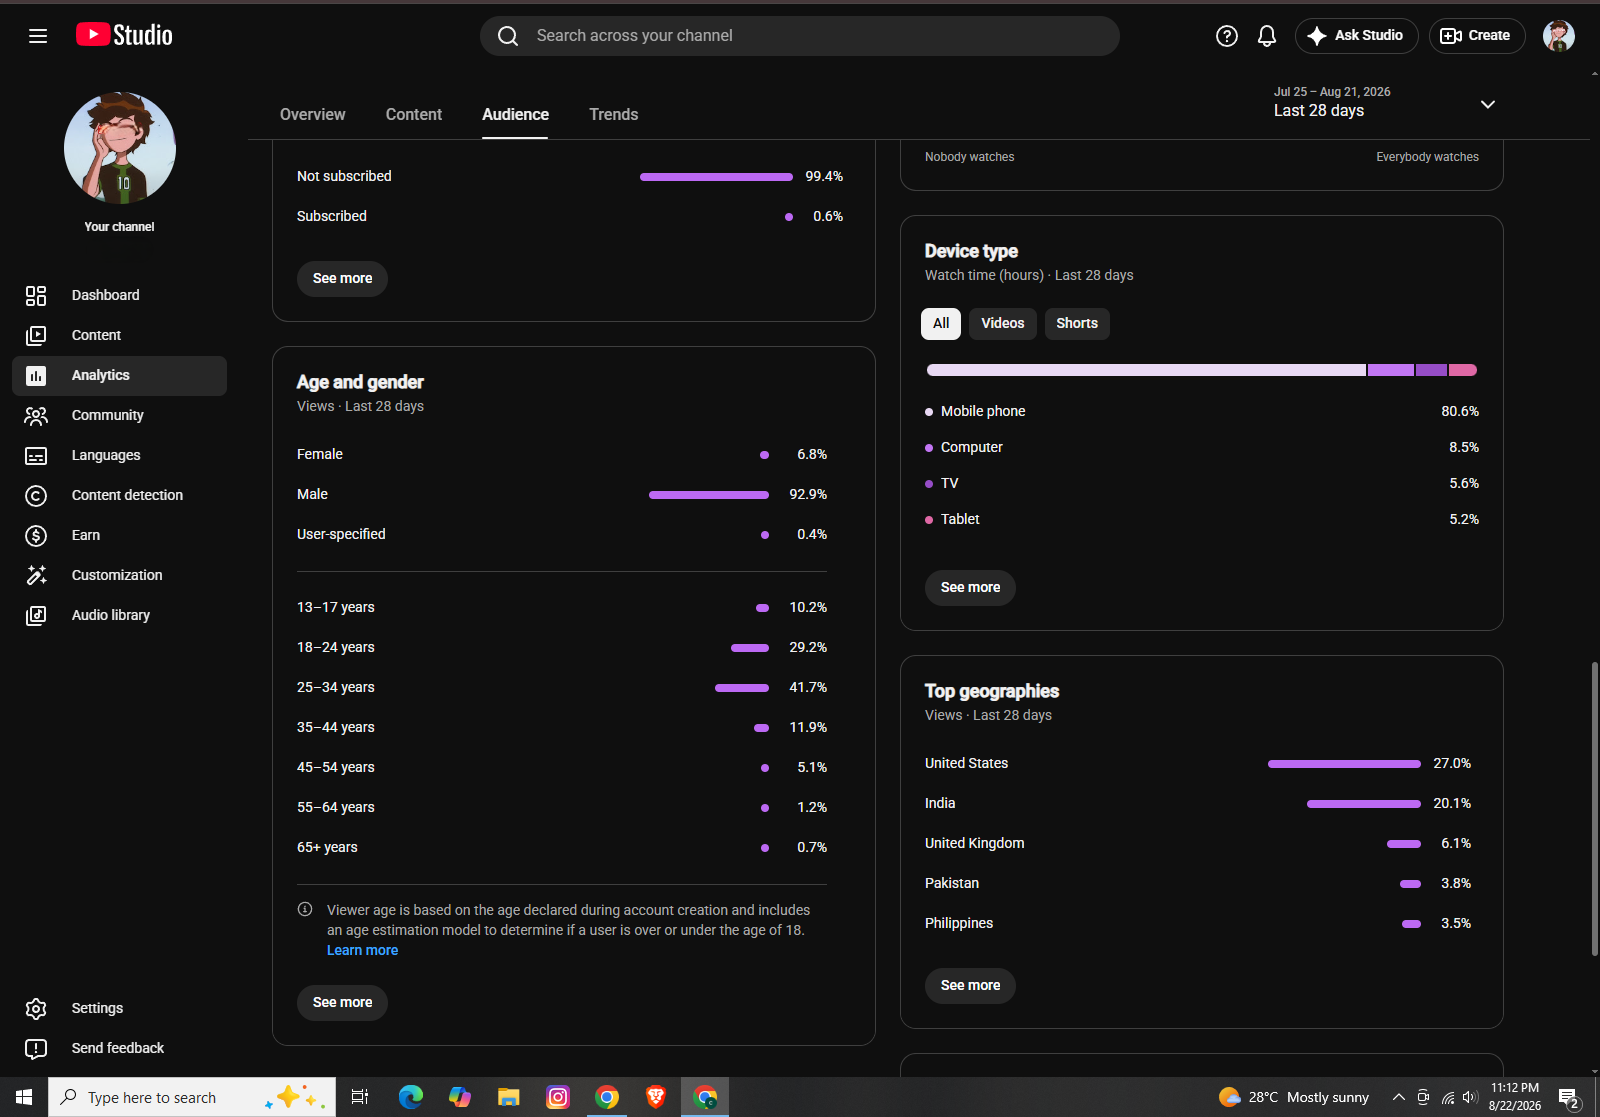Click the Not subscribed row
Viewport: 1600px width, 1117px height.
click(x=570, y=176)
